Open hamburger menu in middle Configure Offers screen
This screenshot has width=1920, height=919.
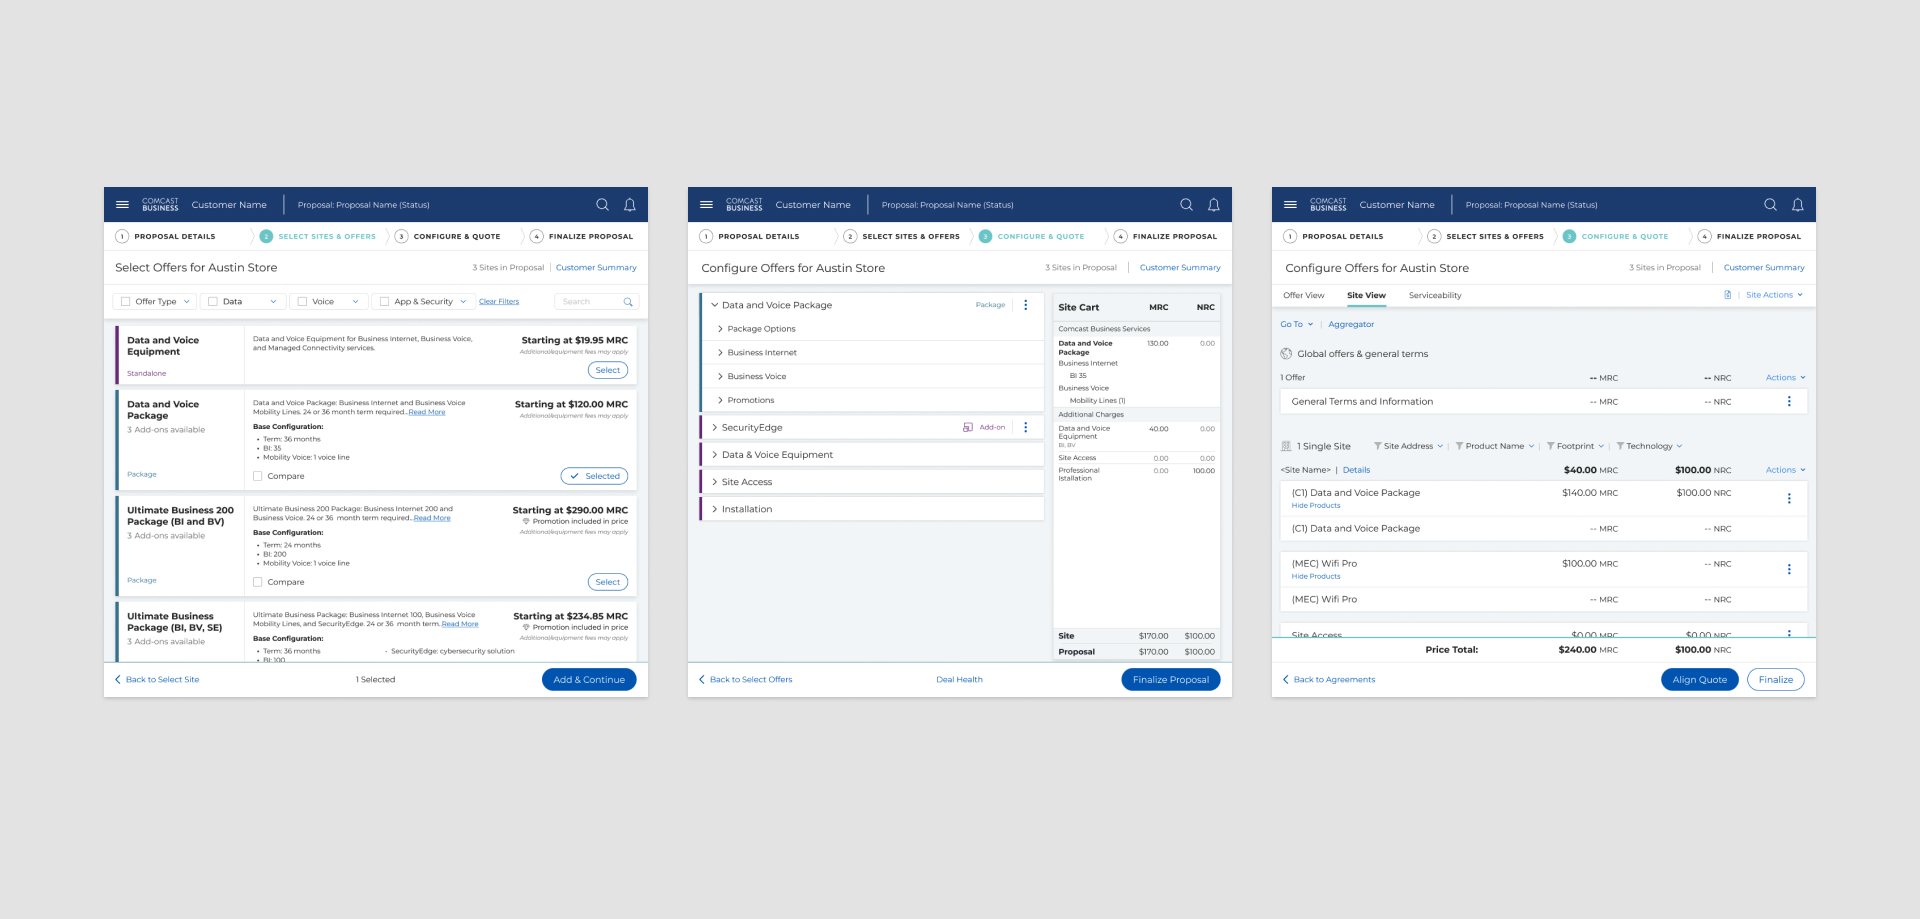[x=706, y=204]
